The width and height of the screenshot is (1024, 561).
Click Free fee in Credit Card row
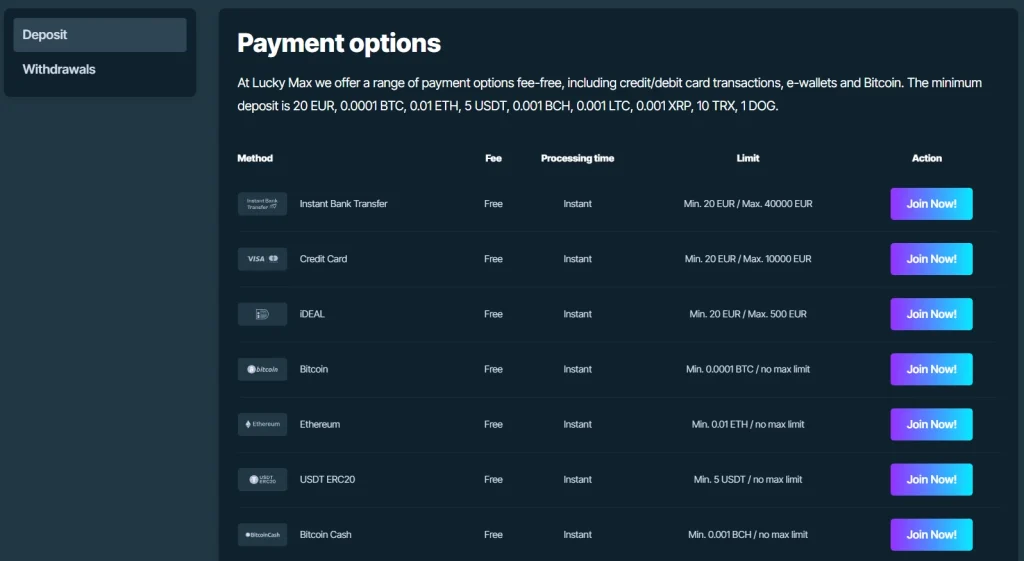[494, 259]
